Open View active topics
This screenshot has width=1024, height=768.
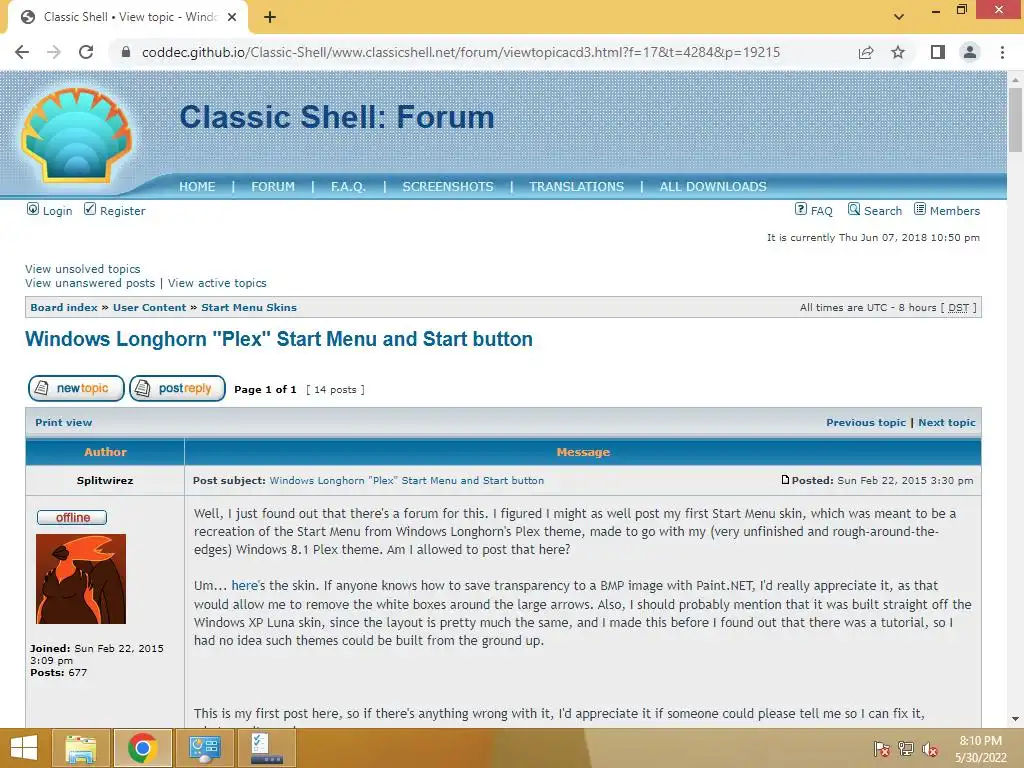(x=217, y=283)
